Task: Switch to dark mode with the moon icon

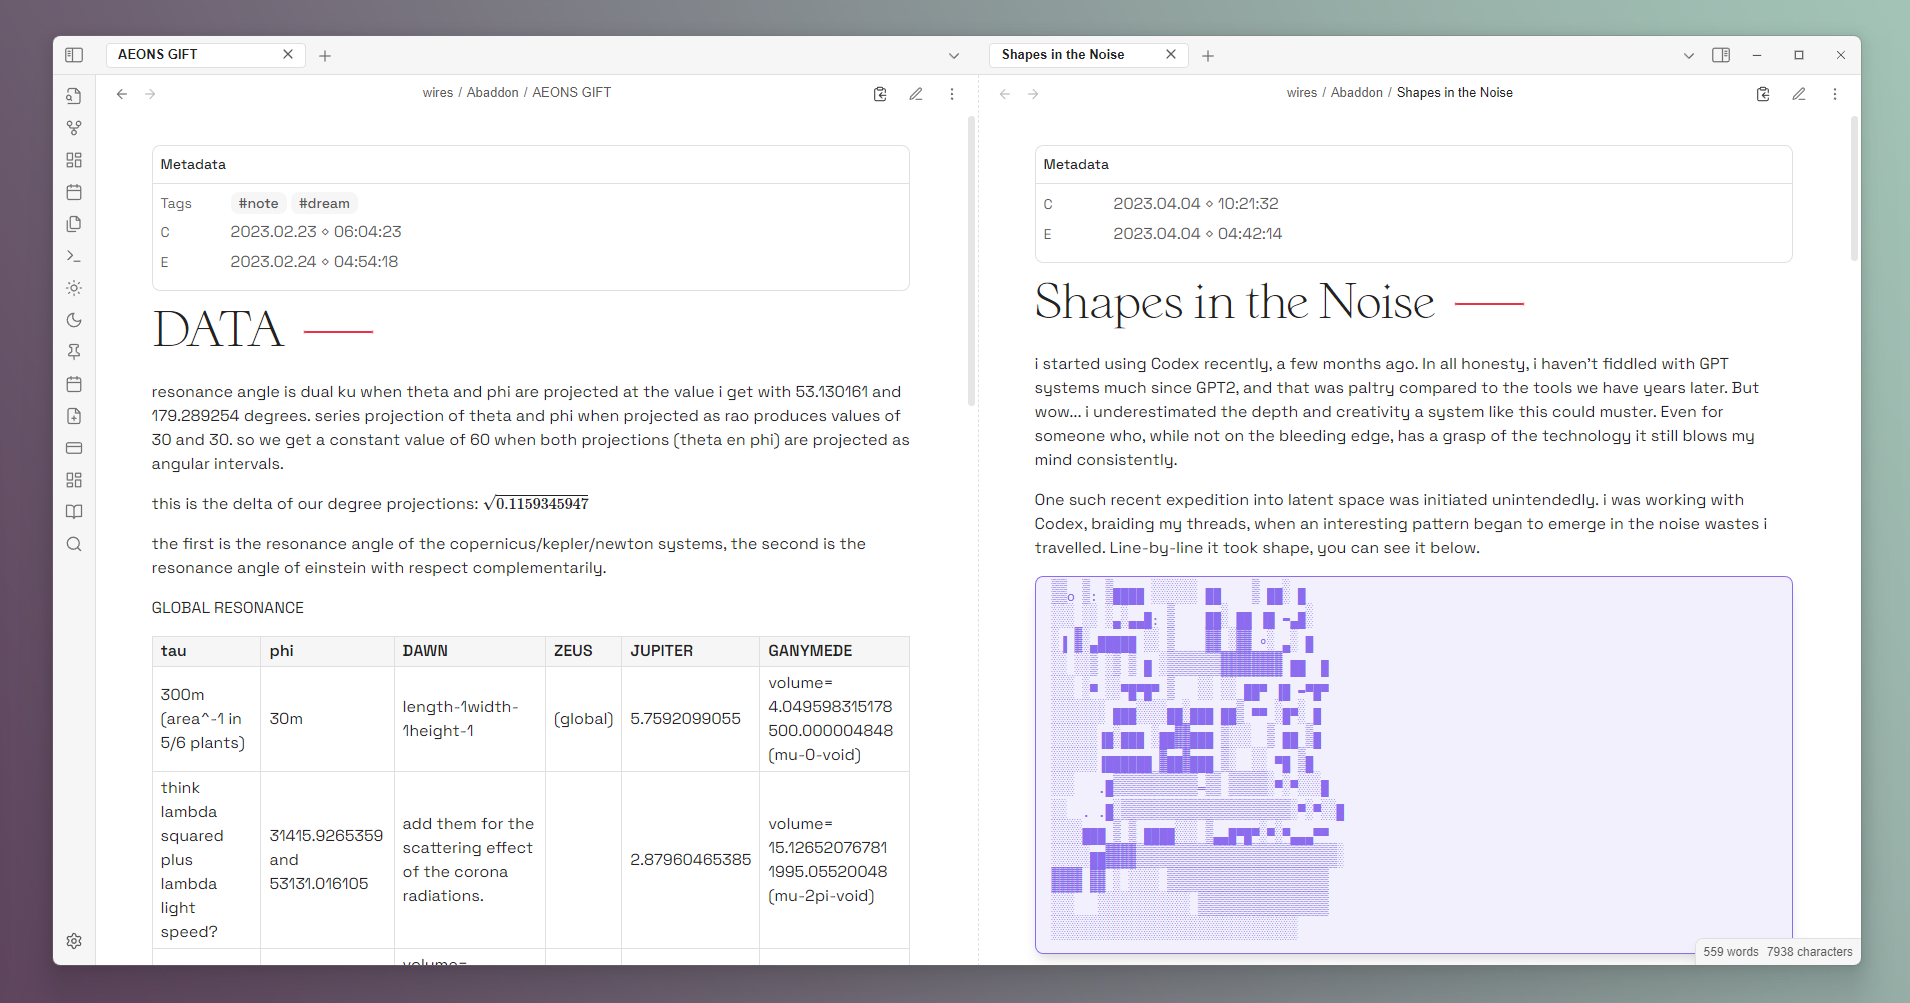Action: pyautogui.click(x=74, y=320)
